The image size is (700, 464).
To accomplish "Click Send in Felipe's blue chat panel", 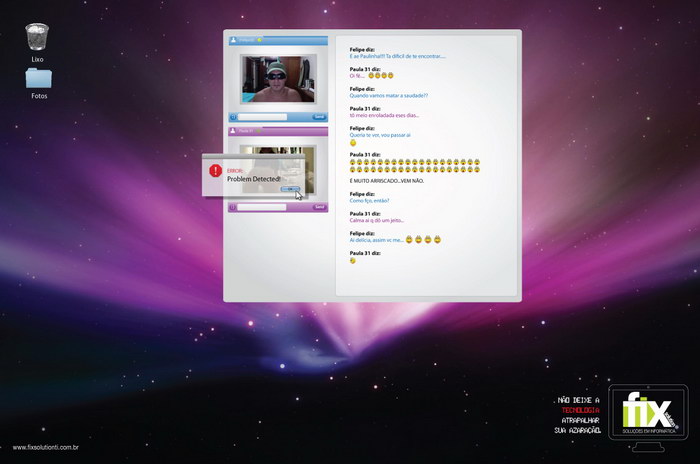I will coord(319,117).
